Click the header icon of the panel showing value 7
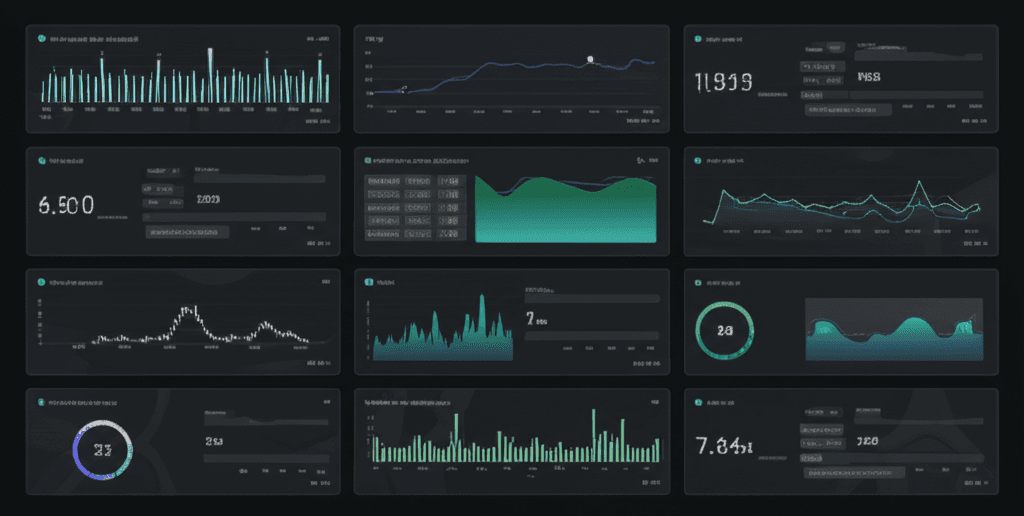Image resolution: width=1024 pixels, height=516 pixels. tap(368, 282)
